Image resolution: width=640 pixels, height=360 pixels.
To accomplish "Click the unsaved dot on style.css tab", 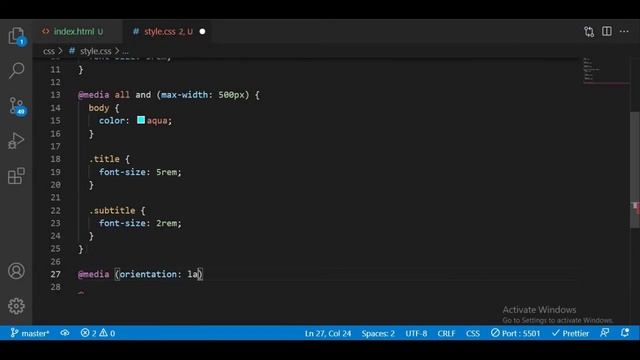I will 202,31.
